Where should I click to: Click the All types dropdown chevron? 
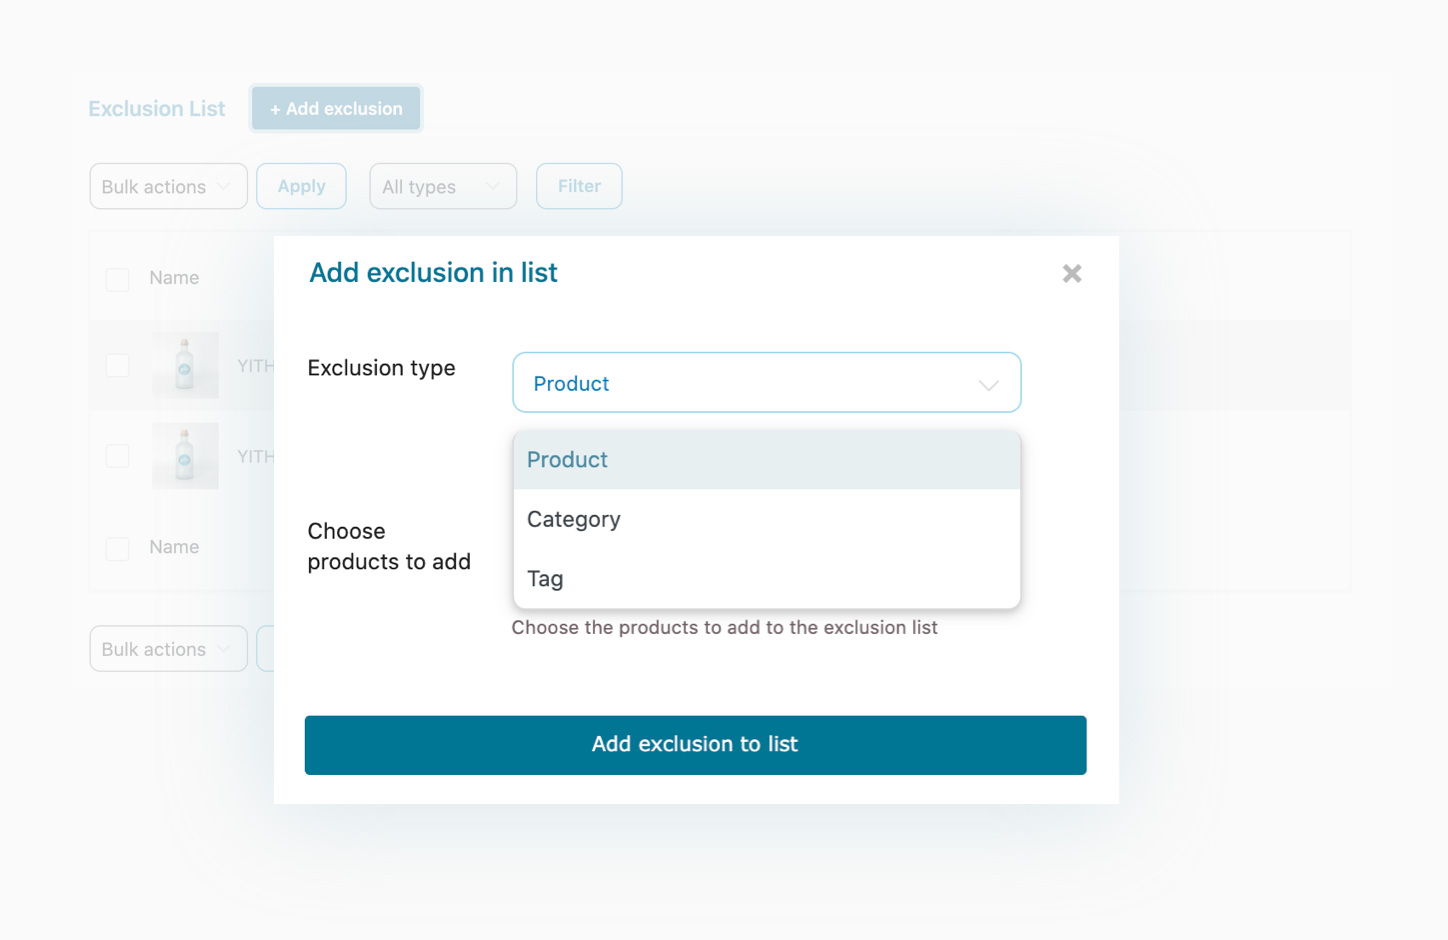492,186
